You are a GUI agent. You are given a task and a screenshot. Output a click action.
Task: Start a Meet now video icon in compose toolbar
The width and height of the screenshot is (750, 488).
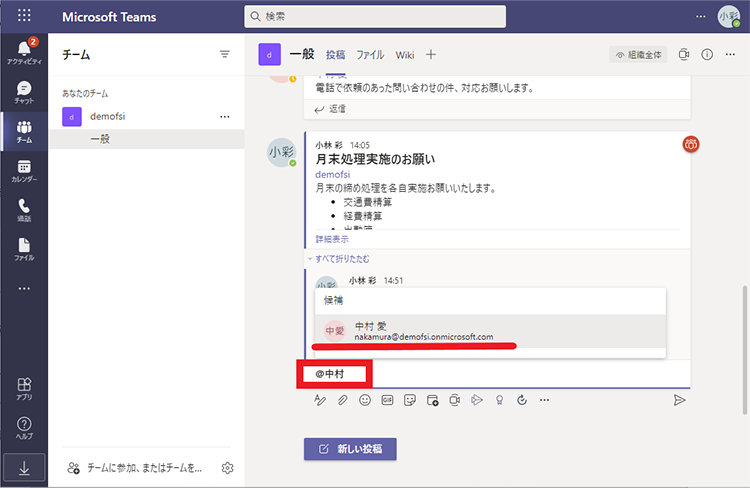[x=455, y=400]
